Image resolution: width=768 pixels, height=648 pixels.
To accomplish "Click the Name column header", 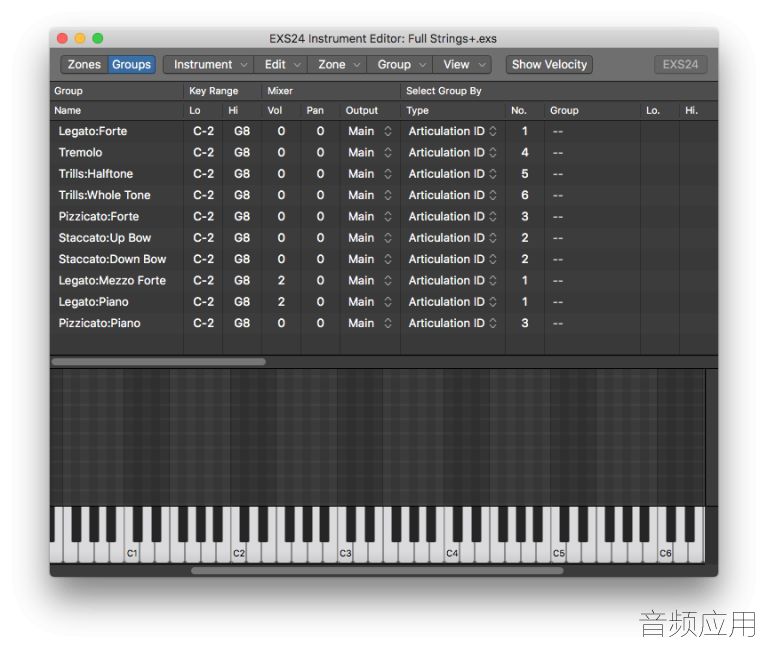I will tap(68, 111).
